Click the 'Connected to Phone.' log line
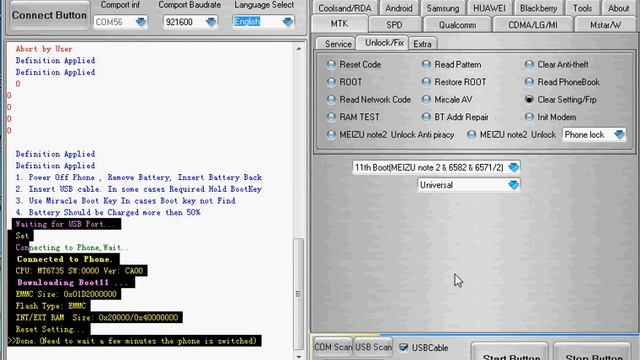Screen dimensions: 640x360 (x=64, y=259)
